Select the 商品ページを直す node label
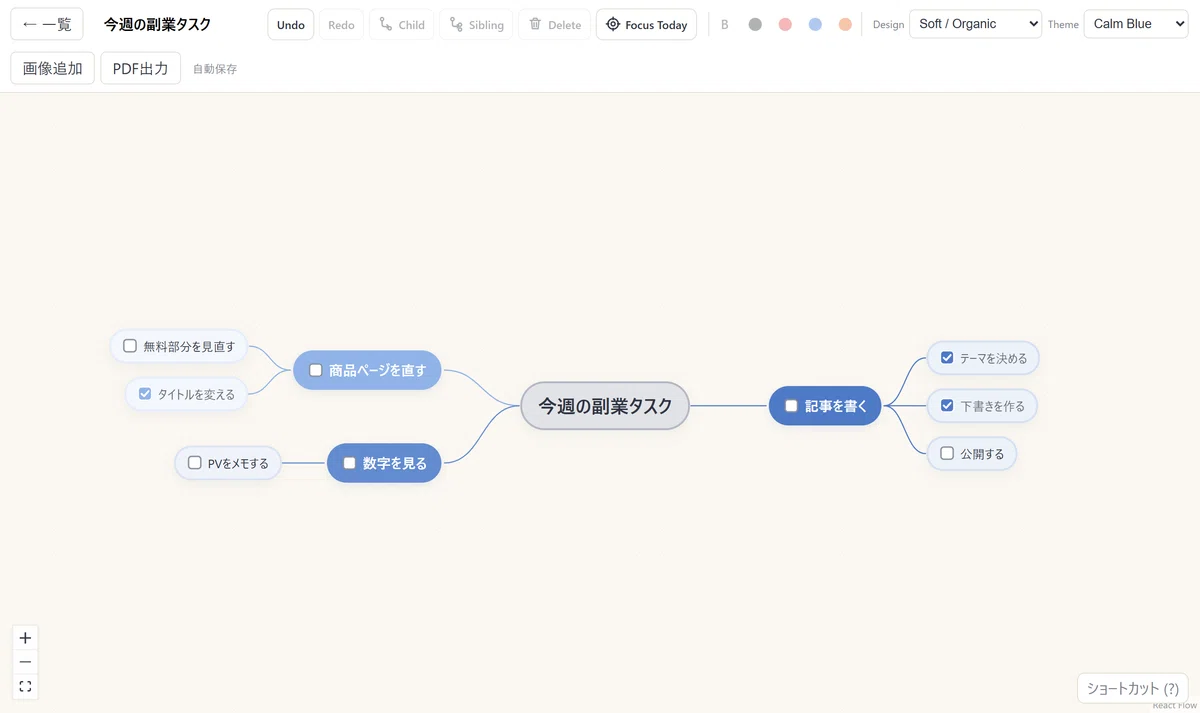Image resolution: width=1200 pixels, height=713 pixels. pyautogui.click(x=378, y=370)
